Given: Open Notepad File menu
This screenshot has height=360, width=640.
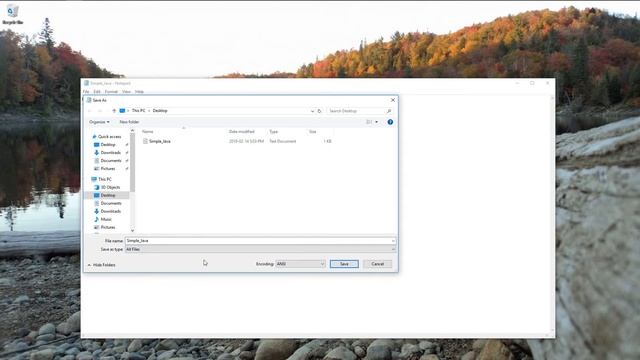Looking at the screenshot, I should [86, 92].
